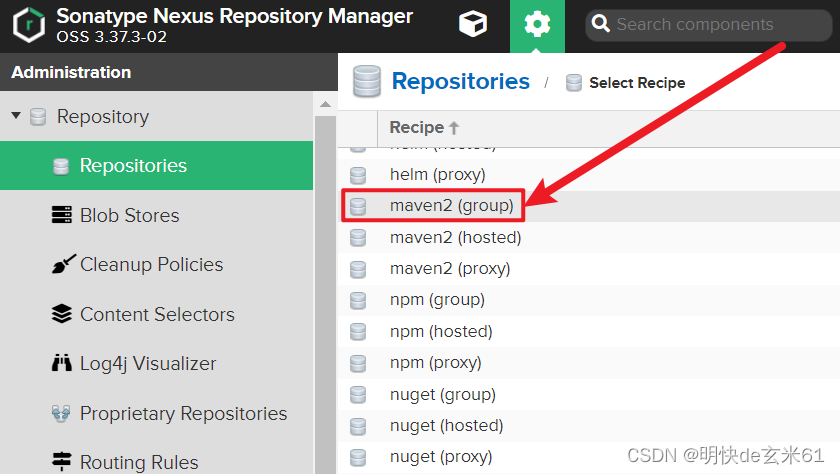Viewport: 840px width, 474px height.
Task: Open Proprietary Repositories
Action: [x=183, y=413]
